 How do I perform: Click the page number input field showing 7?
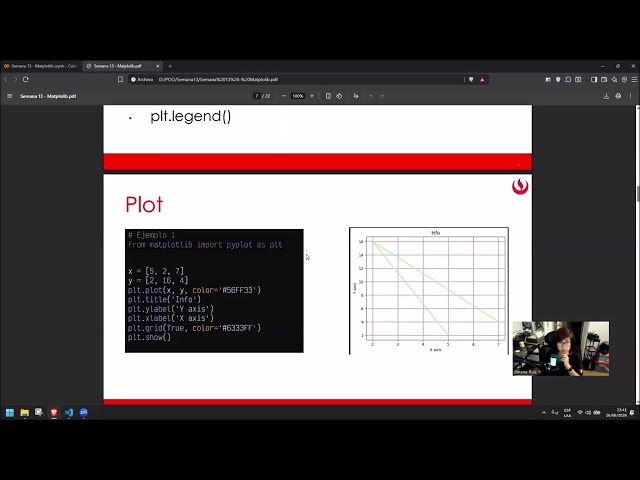(257, 96)
